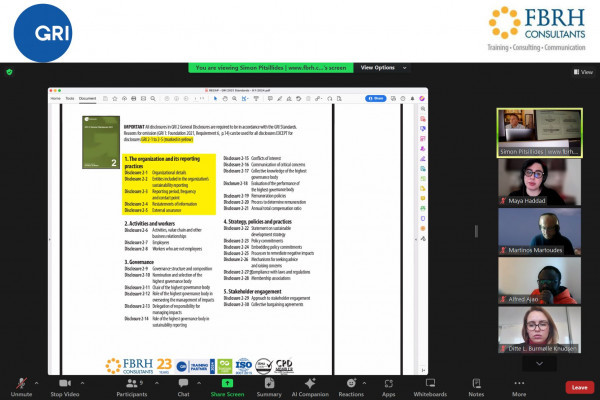600x400 pixels.
Task: Open the Chat panel
Action: 184,383
